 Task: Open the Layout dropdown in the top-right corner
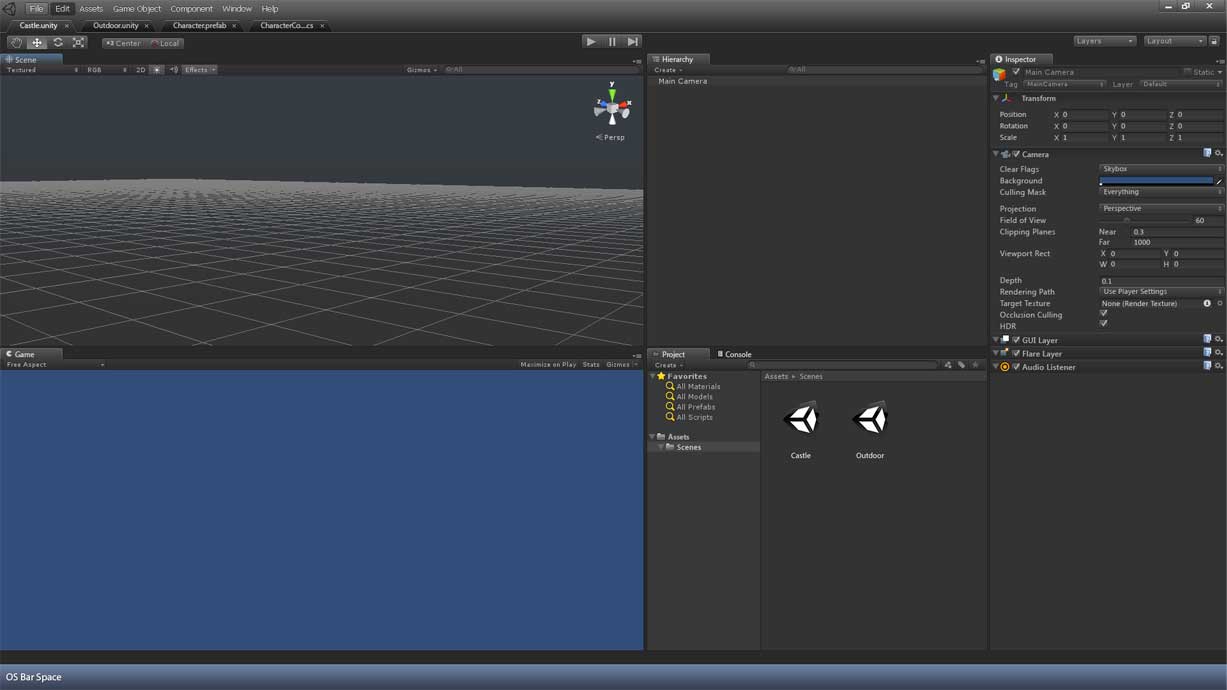(x=1173, y=40)
